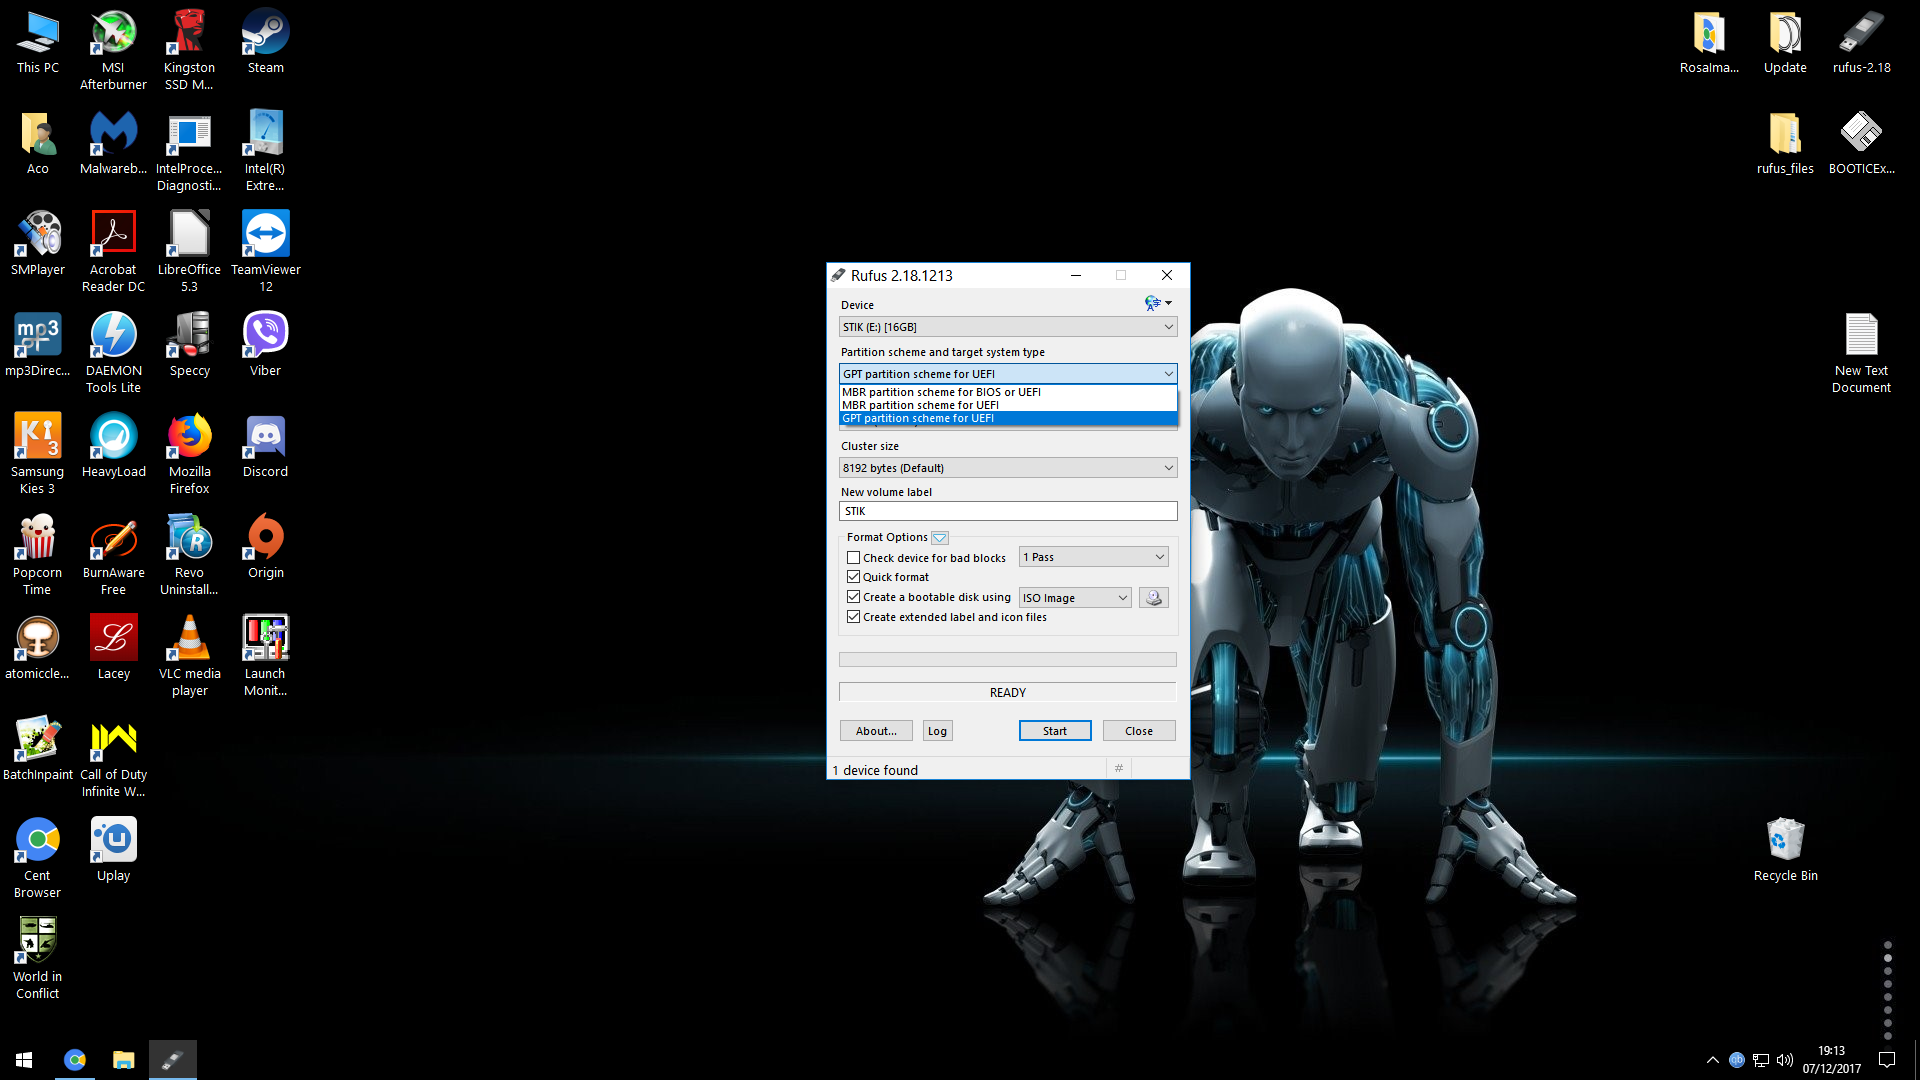
Task: Uncheck Create extended label and icon files
Action: coord(853,617)
